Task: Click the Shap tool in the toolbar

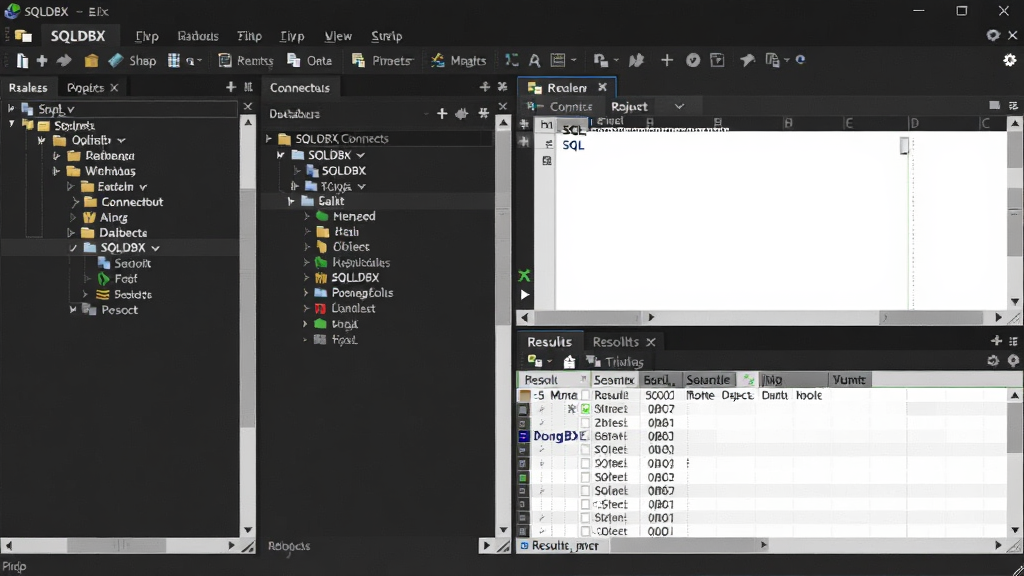Action: point(133,61)
